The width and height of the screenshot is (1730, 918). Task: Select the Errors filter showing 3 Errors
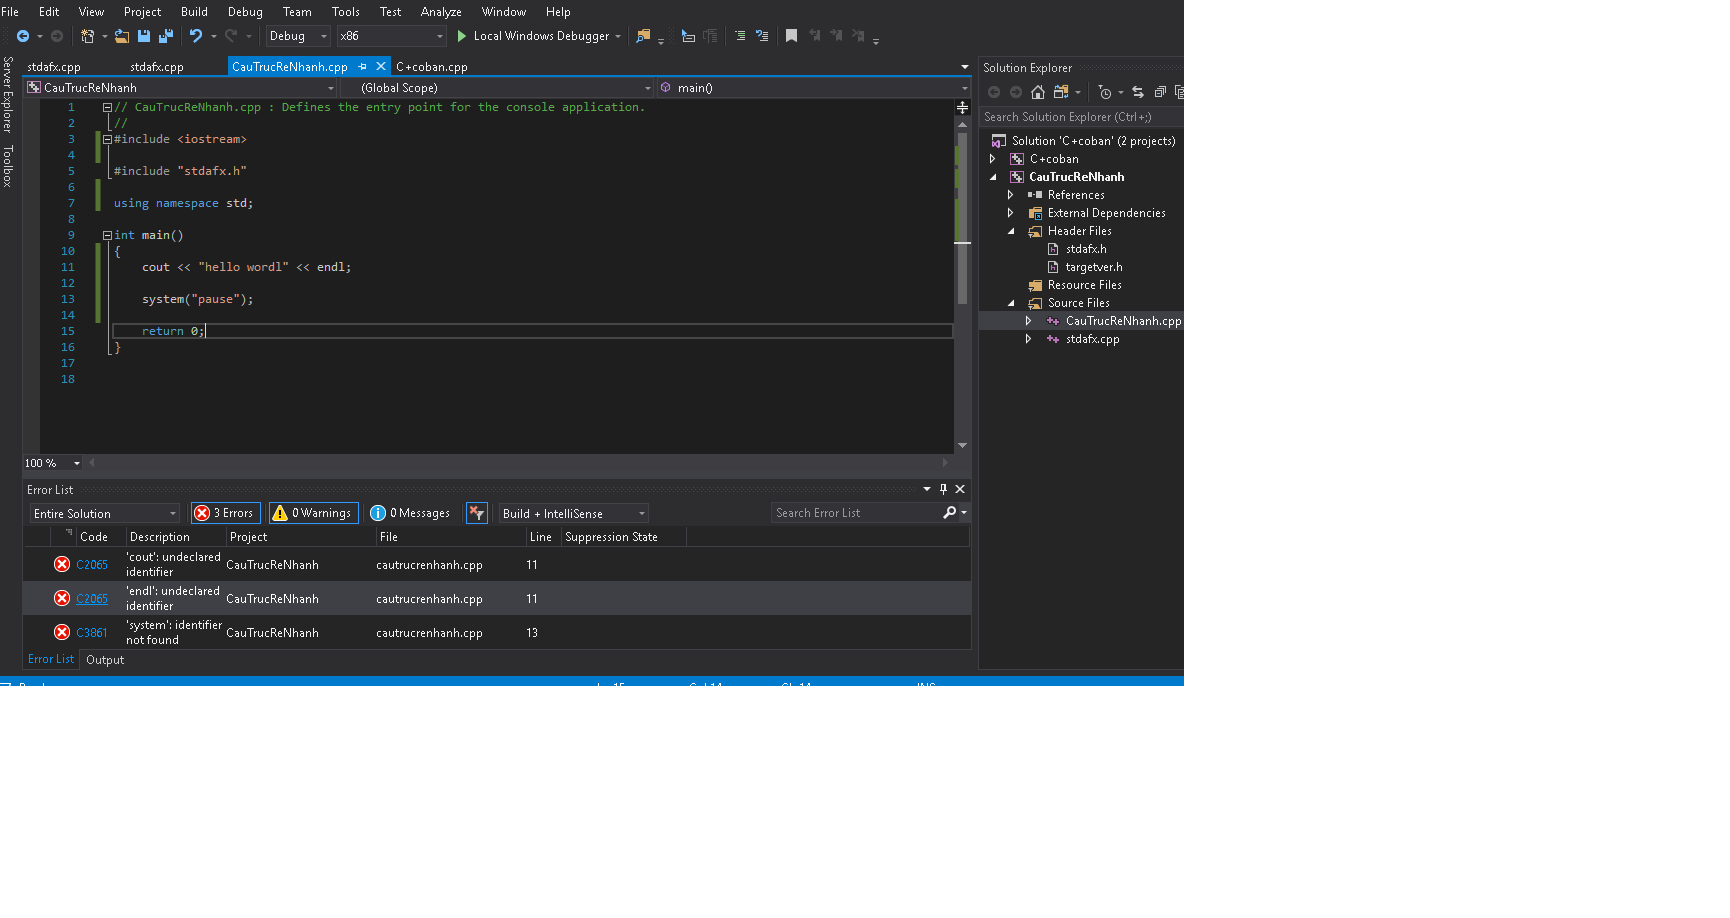225,513
